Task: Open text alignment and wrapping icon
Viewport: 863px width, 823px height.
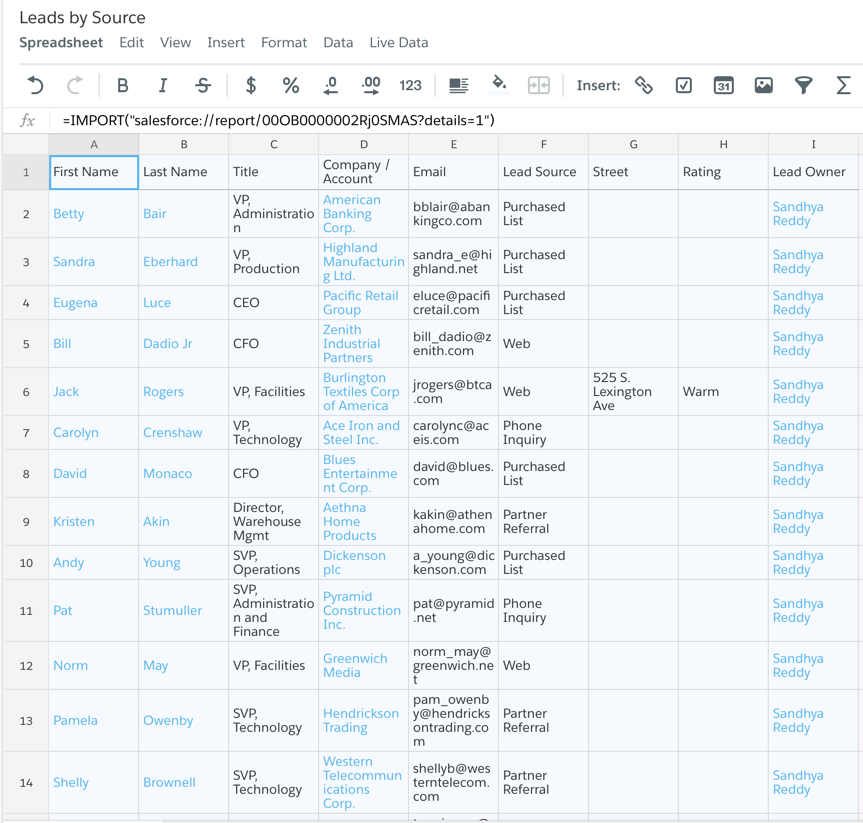Action: pyautogui.click(x=458, y=85)
